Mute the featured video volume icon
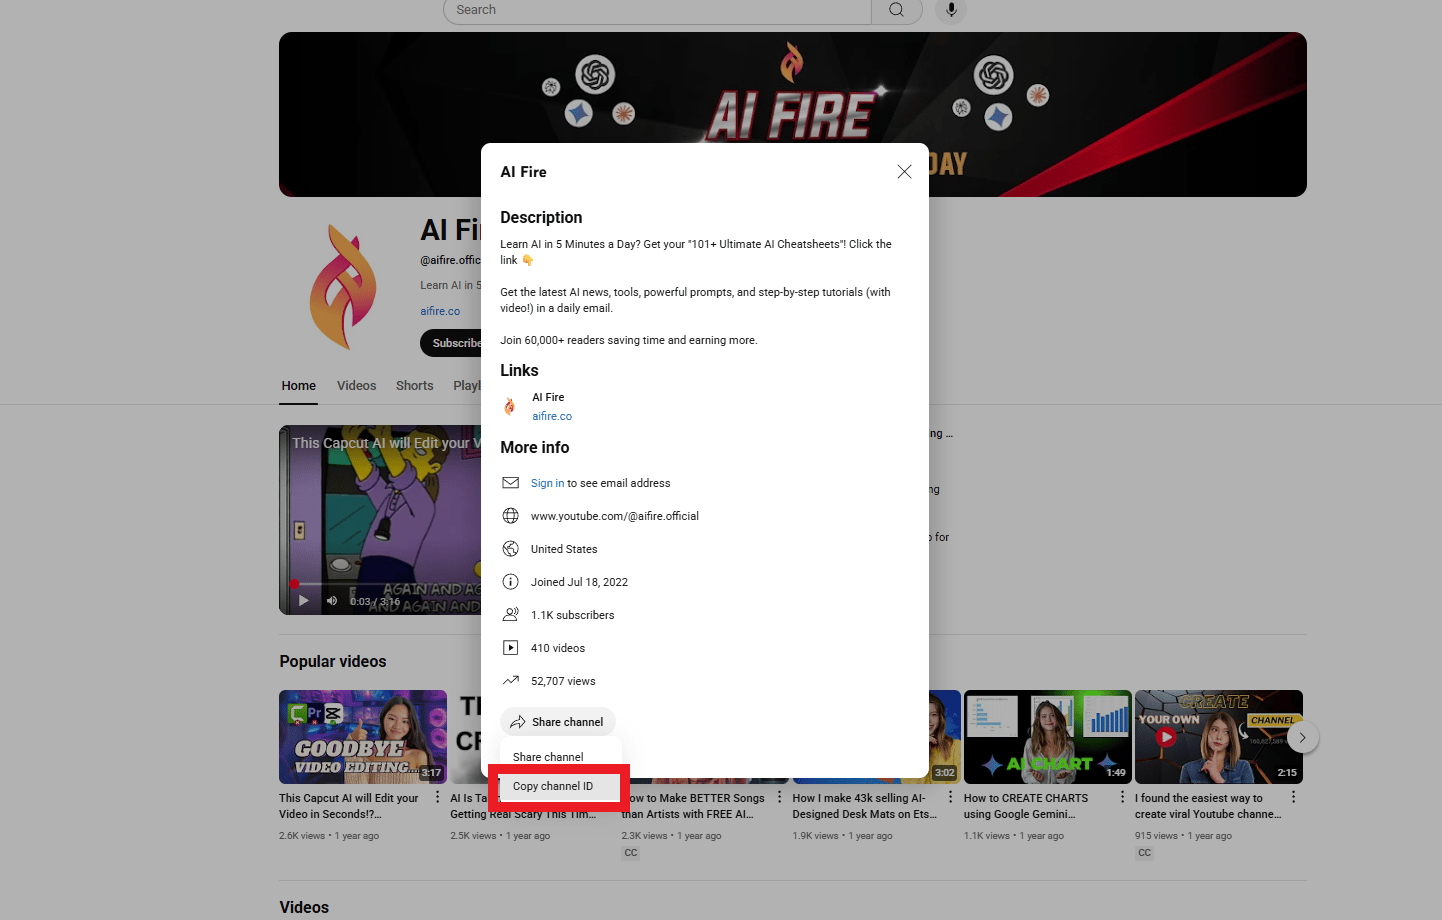1442x920 pixels. tap(332, 601)
